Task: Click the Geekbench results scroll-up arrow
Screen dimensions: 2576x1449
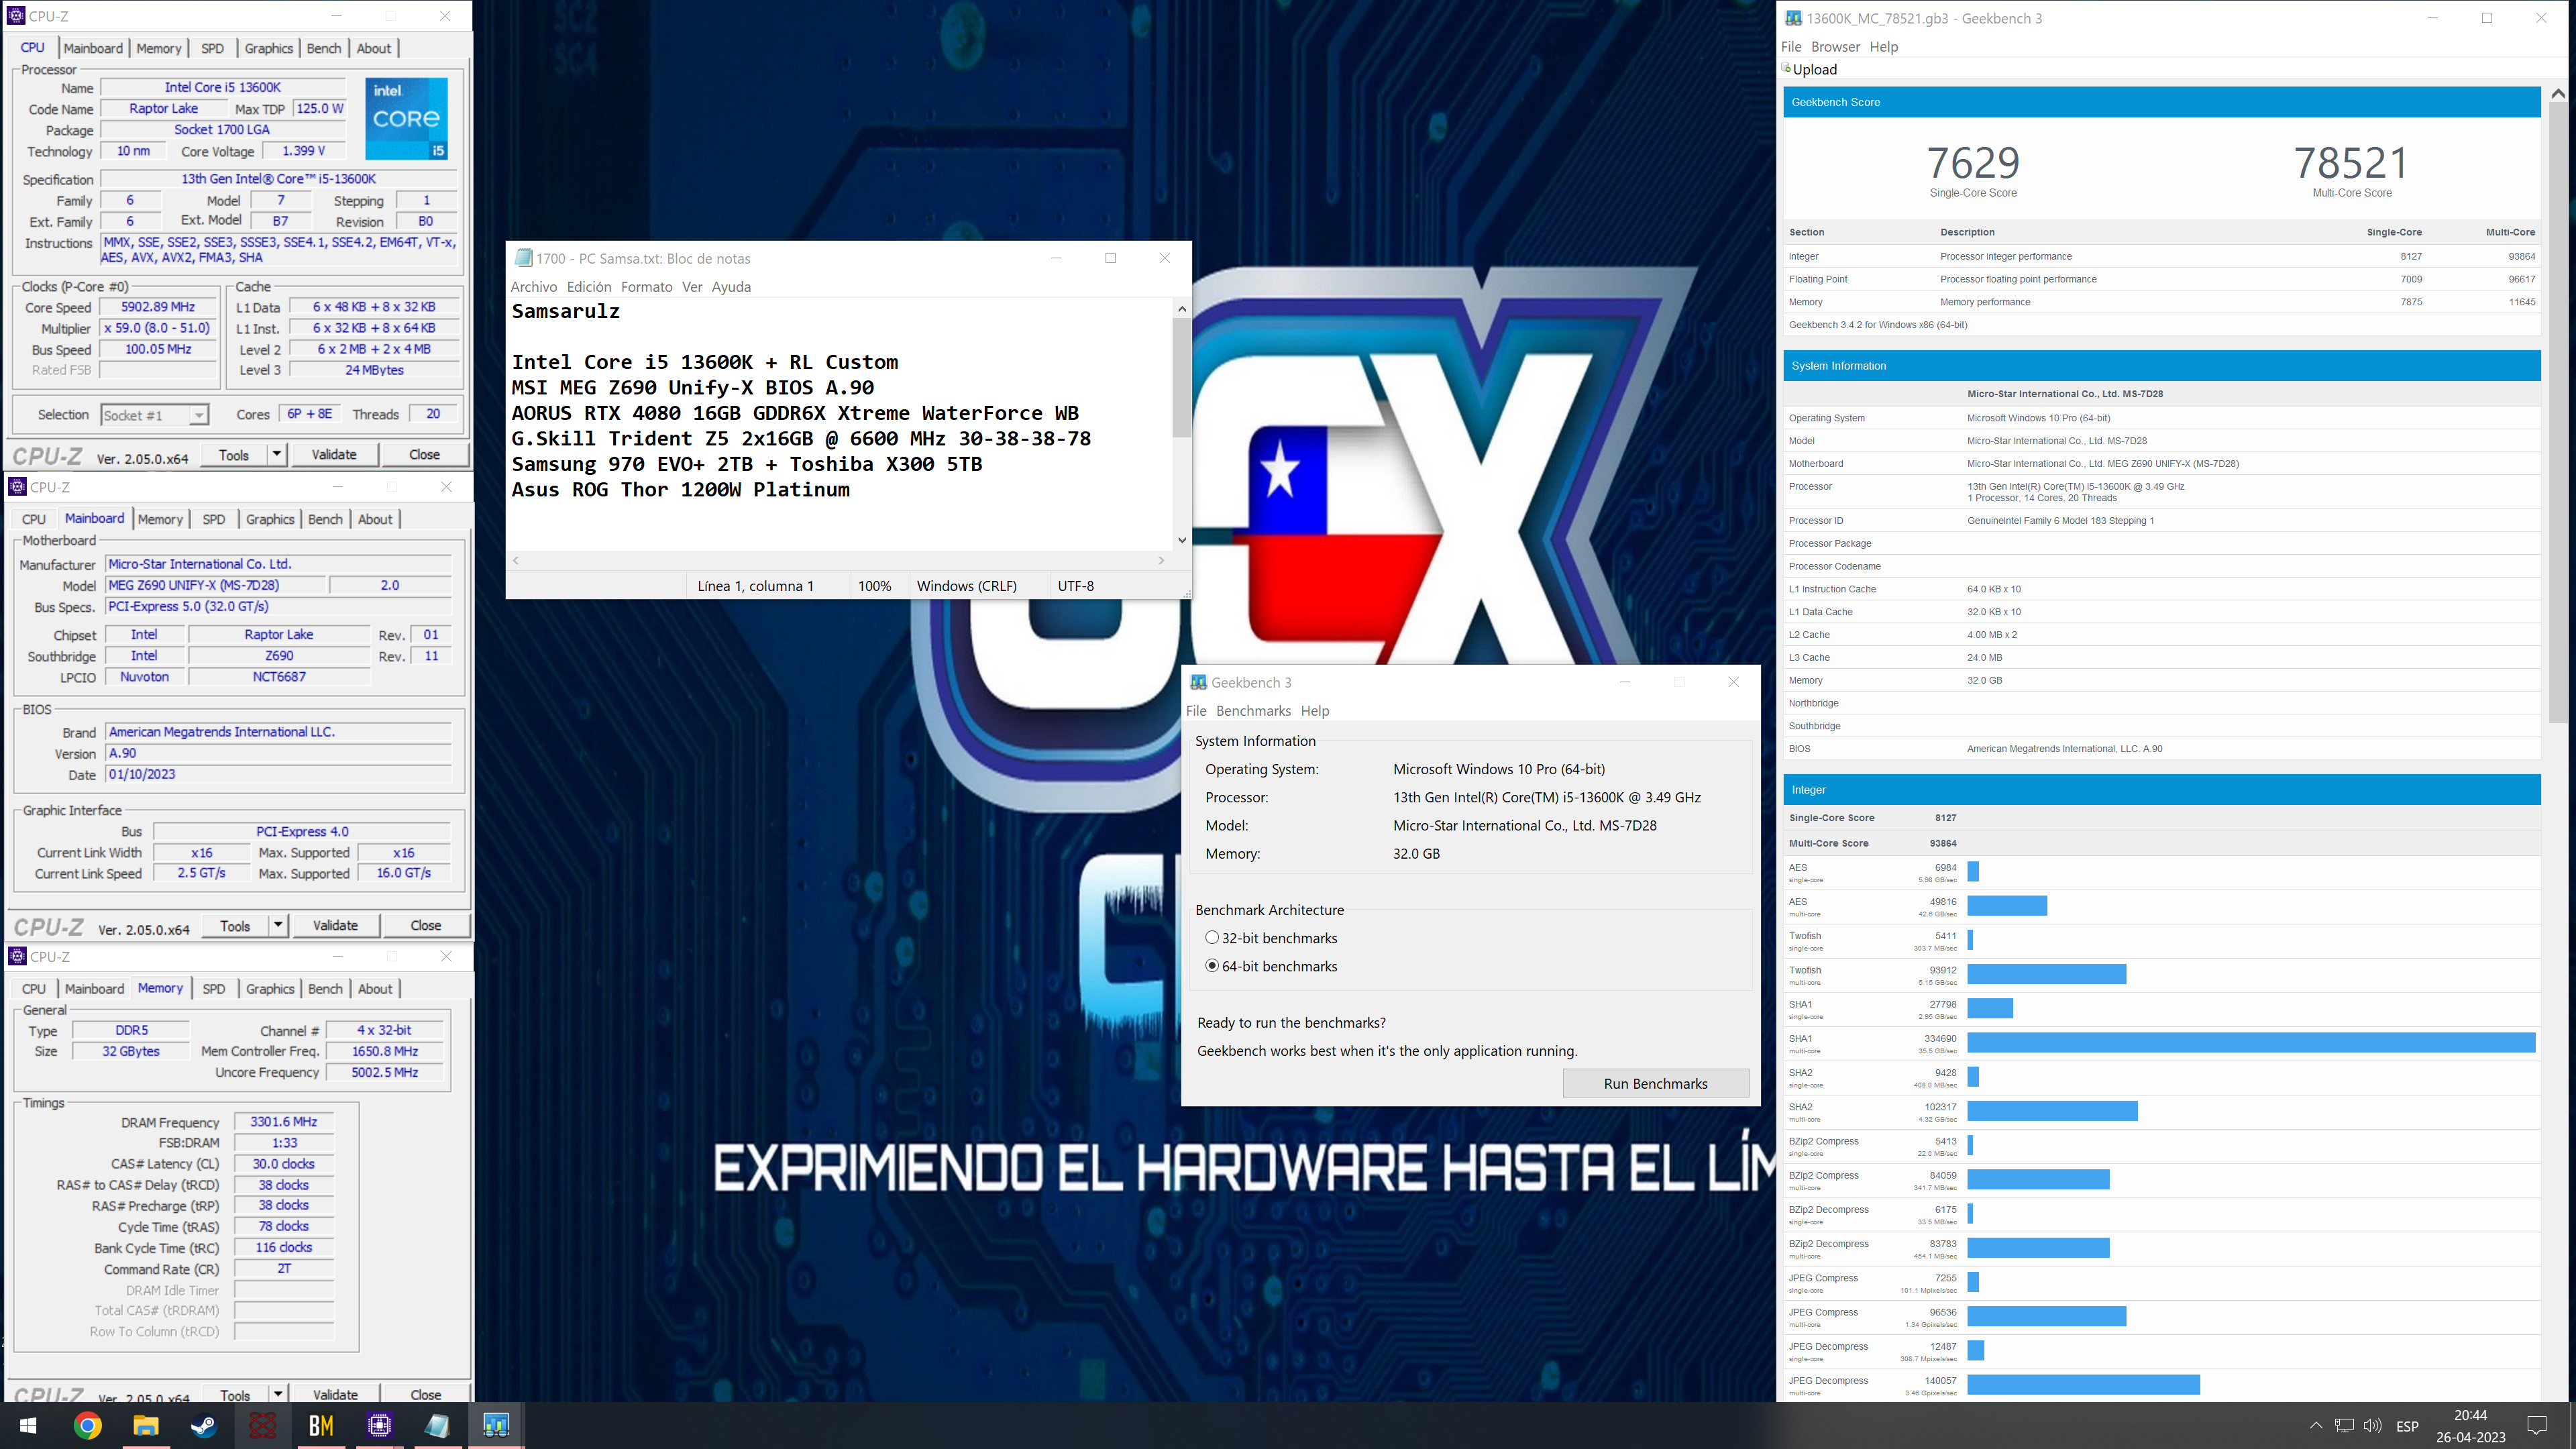Action: point(2558,93)
